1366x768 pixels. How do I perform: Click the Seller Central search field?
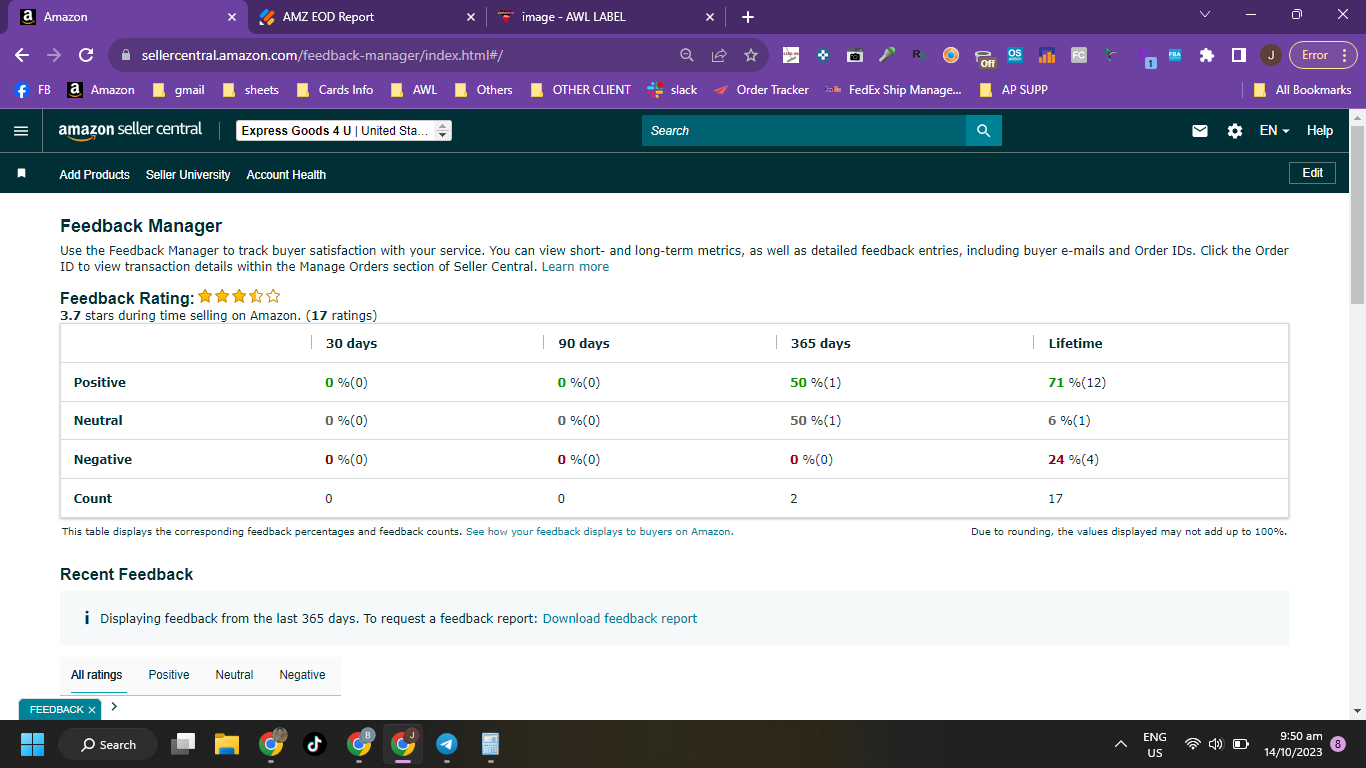click(804, 131)
